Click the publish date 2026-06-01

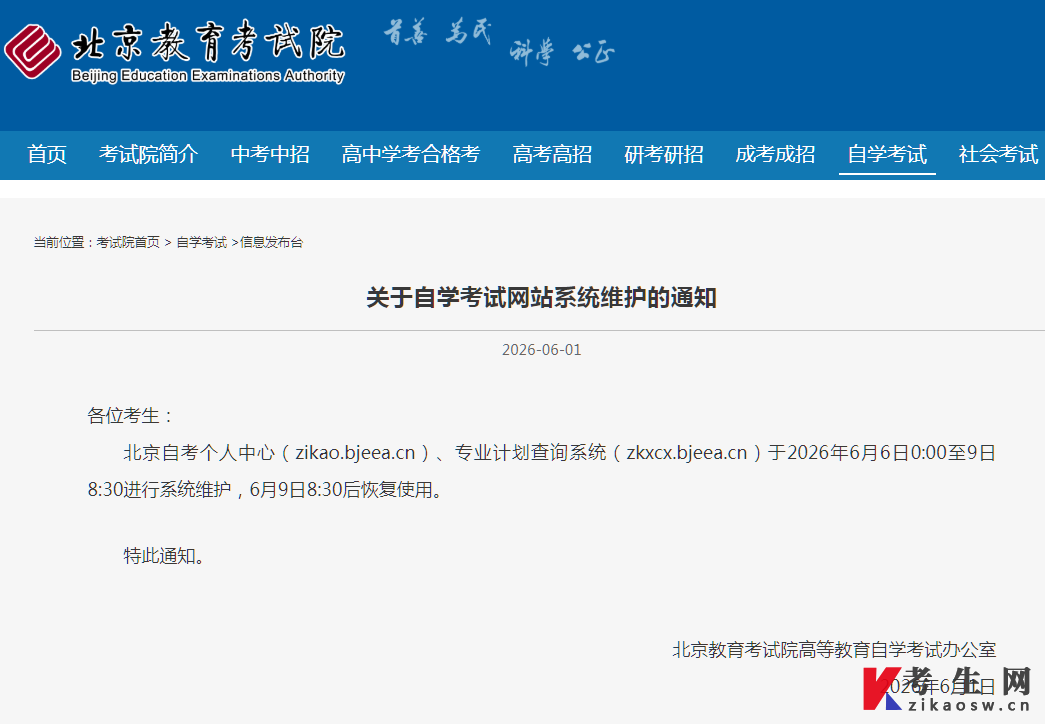click(x=541, y=349)
